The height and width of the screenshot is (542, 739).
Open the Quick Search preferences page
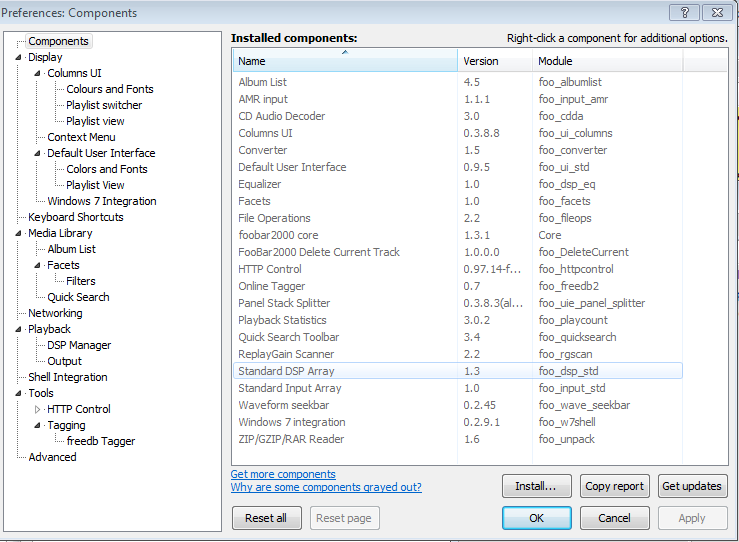[79, 298]
